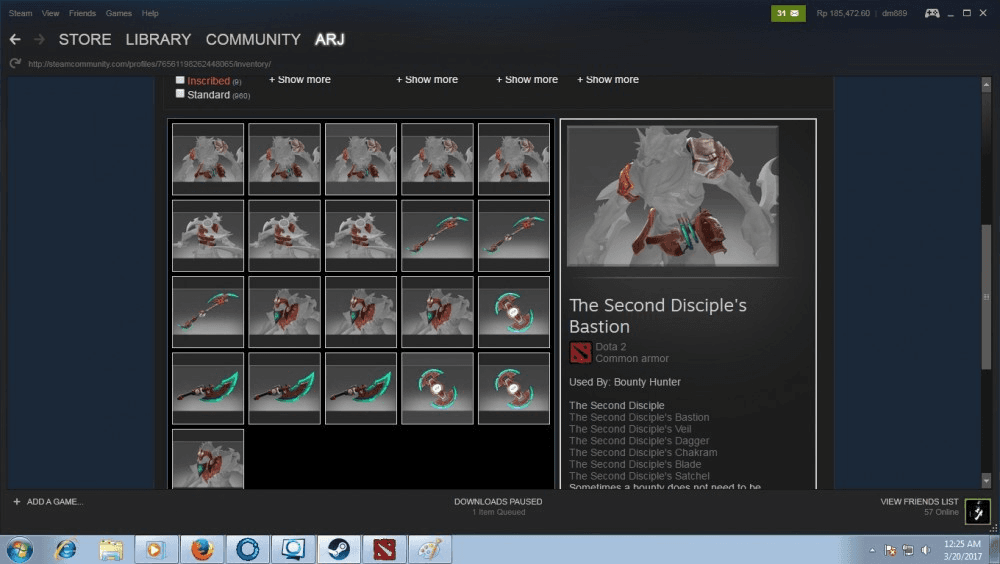Click the wallet balance Rp 185,472.60

coord(843,13)
